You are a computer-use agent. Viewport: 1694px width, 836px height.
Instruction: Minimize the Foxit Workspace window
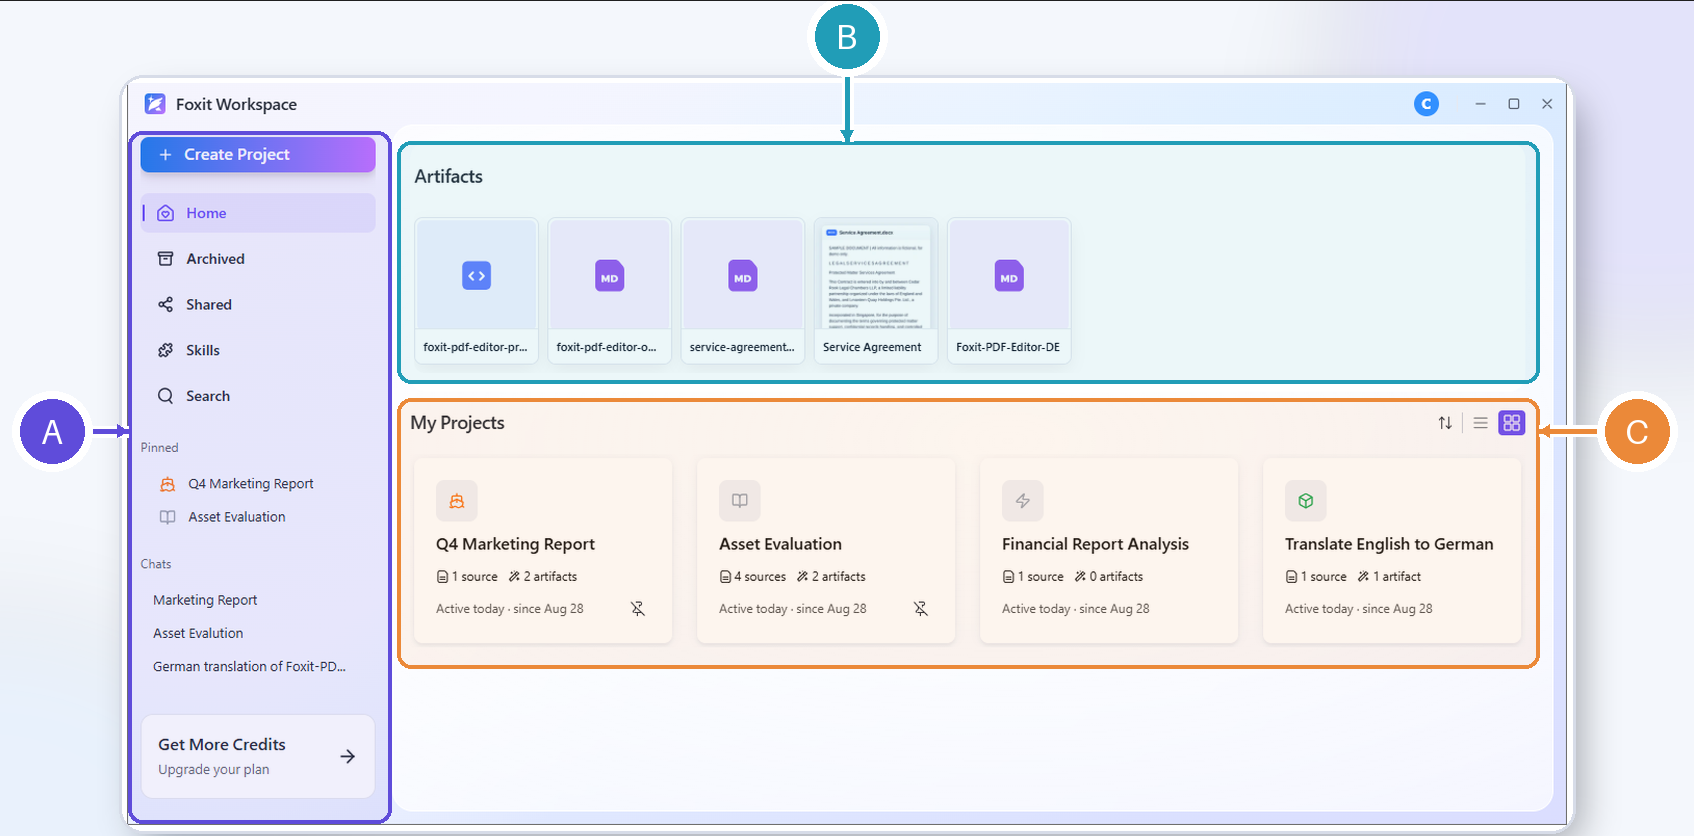tap(1480, 104)
